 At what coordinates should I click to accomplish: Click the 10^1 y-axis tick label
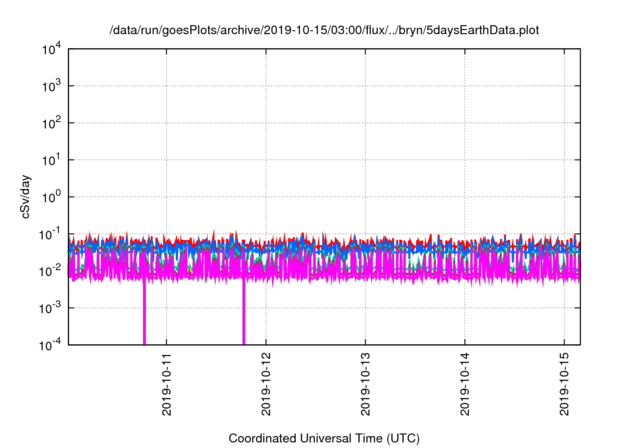51,160
